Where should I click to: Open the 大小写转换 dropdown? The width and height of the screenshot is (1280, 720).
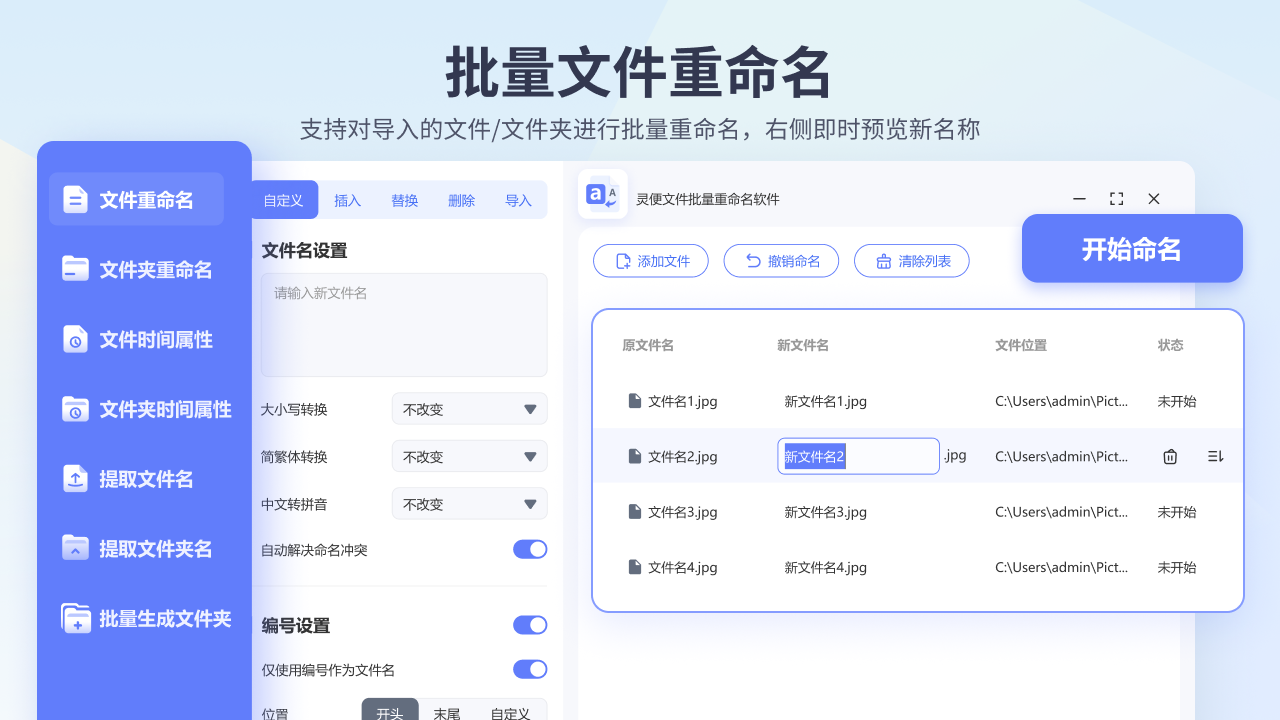[469, 408]
